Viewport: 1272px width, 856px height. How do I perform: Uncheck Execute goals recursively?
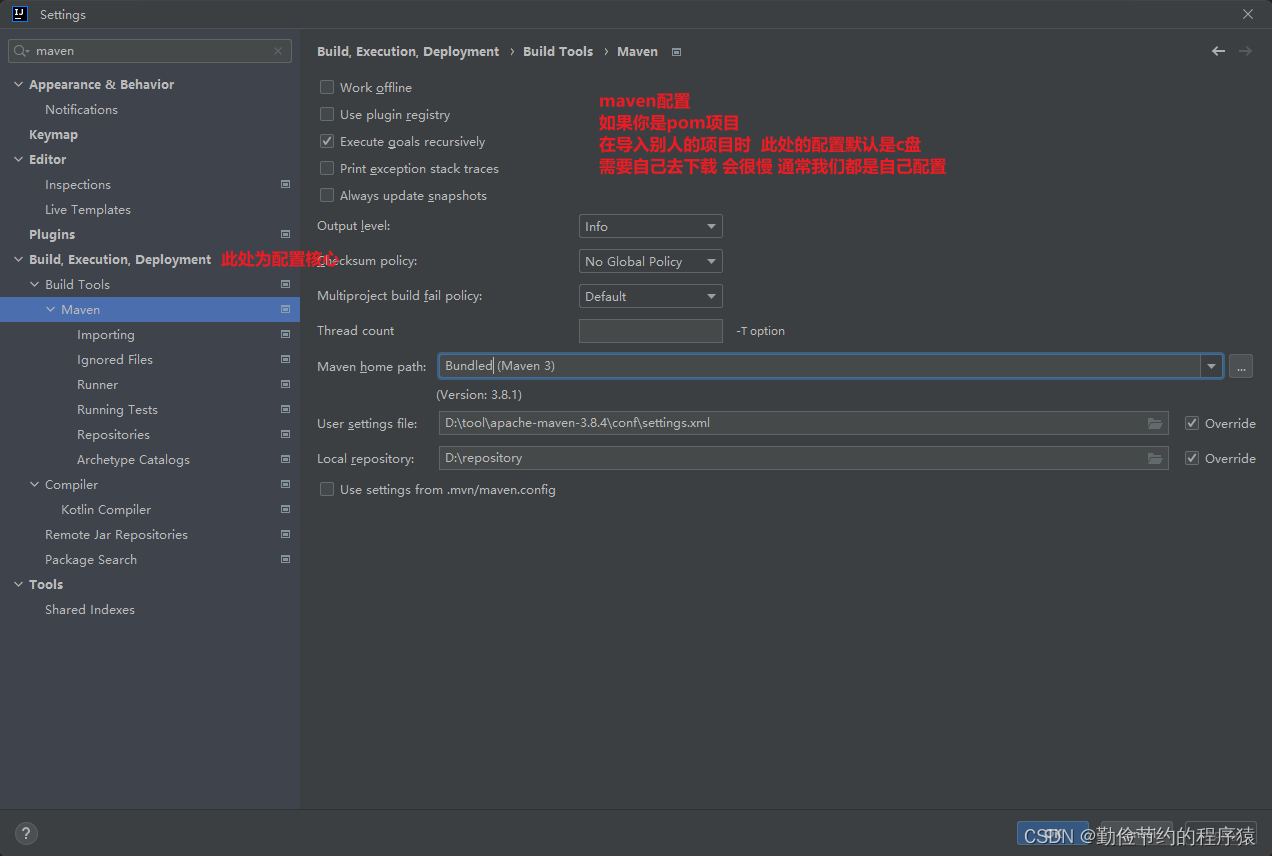click(x=327, y=141)
